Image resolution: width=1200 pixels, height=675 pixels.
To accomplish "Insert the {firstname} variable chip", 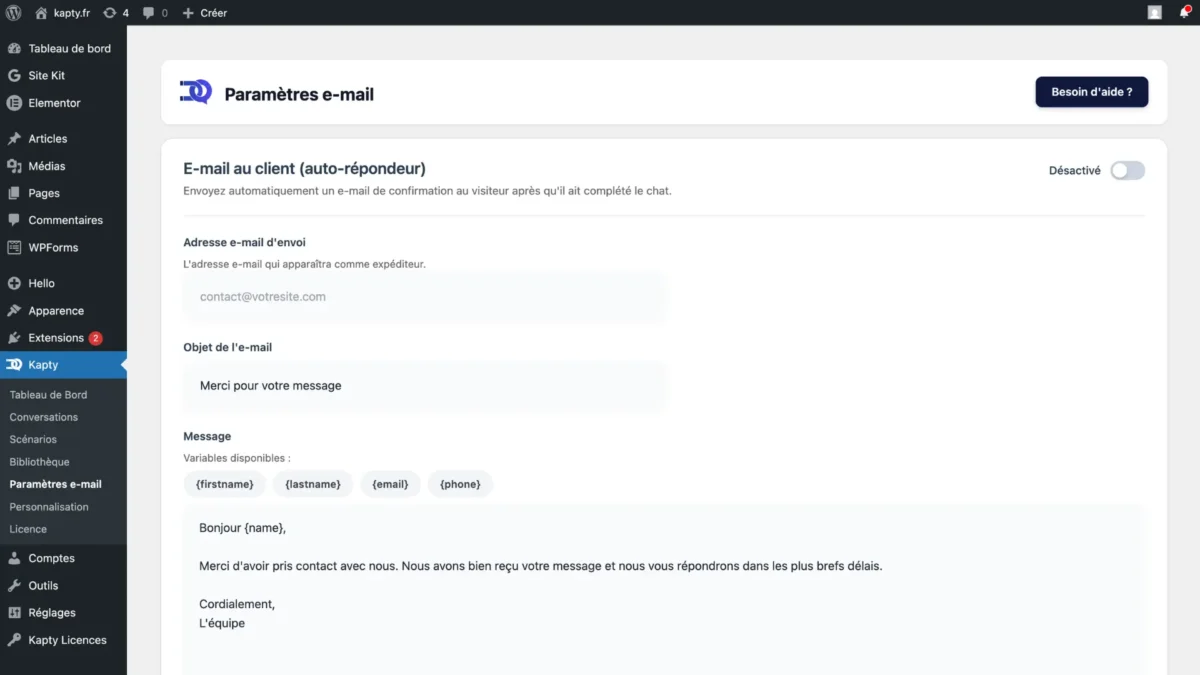I will [224, 484].
